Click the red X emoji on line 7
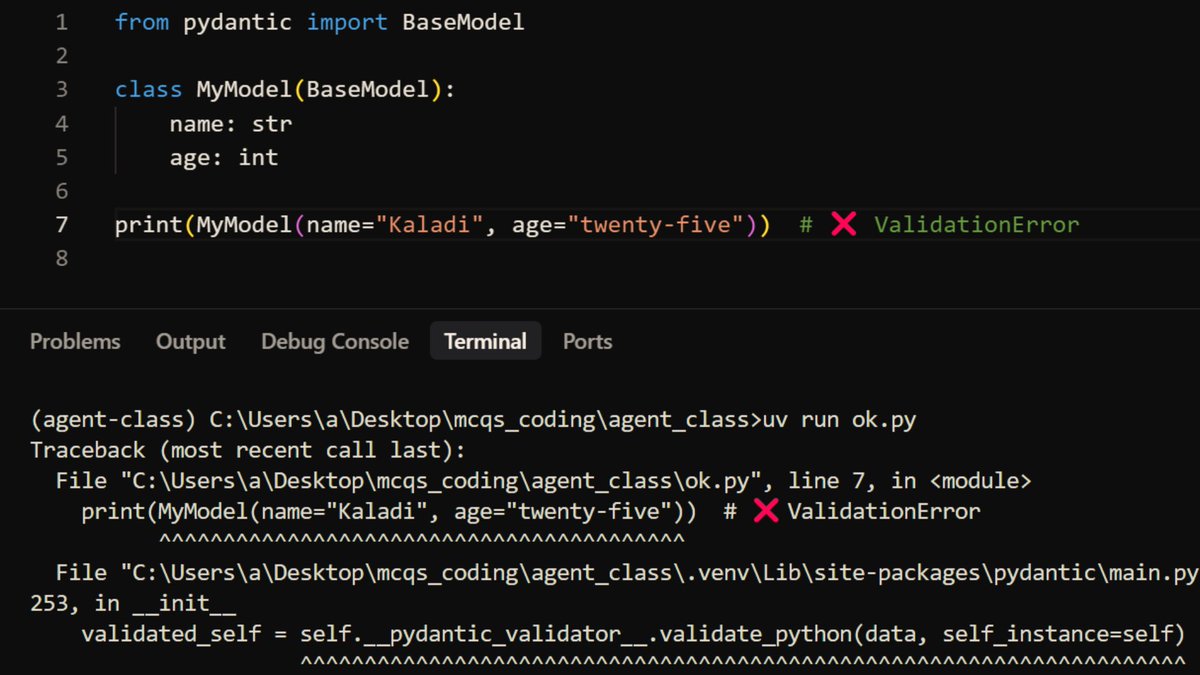 (x=845, y=224)
